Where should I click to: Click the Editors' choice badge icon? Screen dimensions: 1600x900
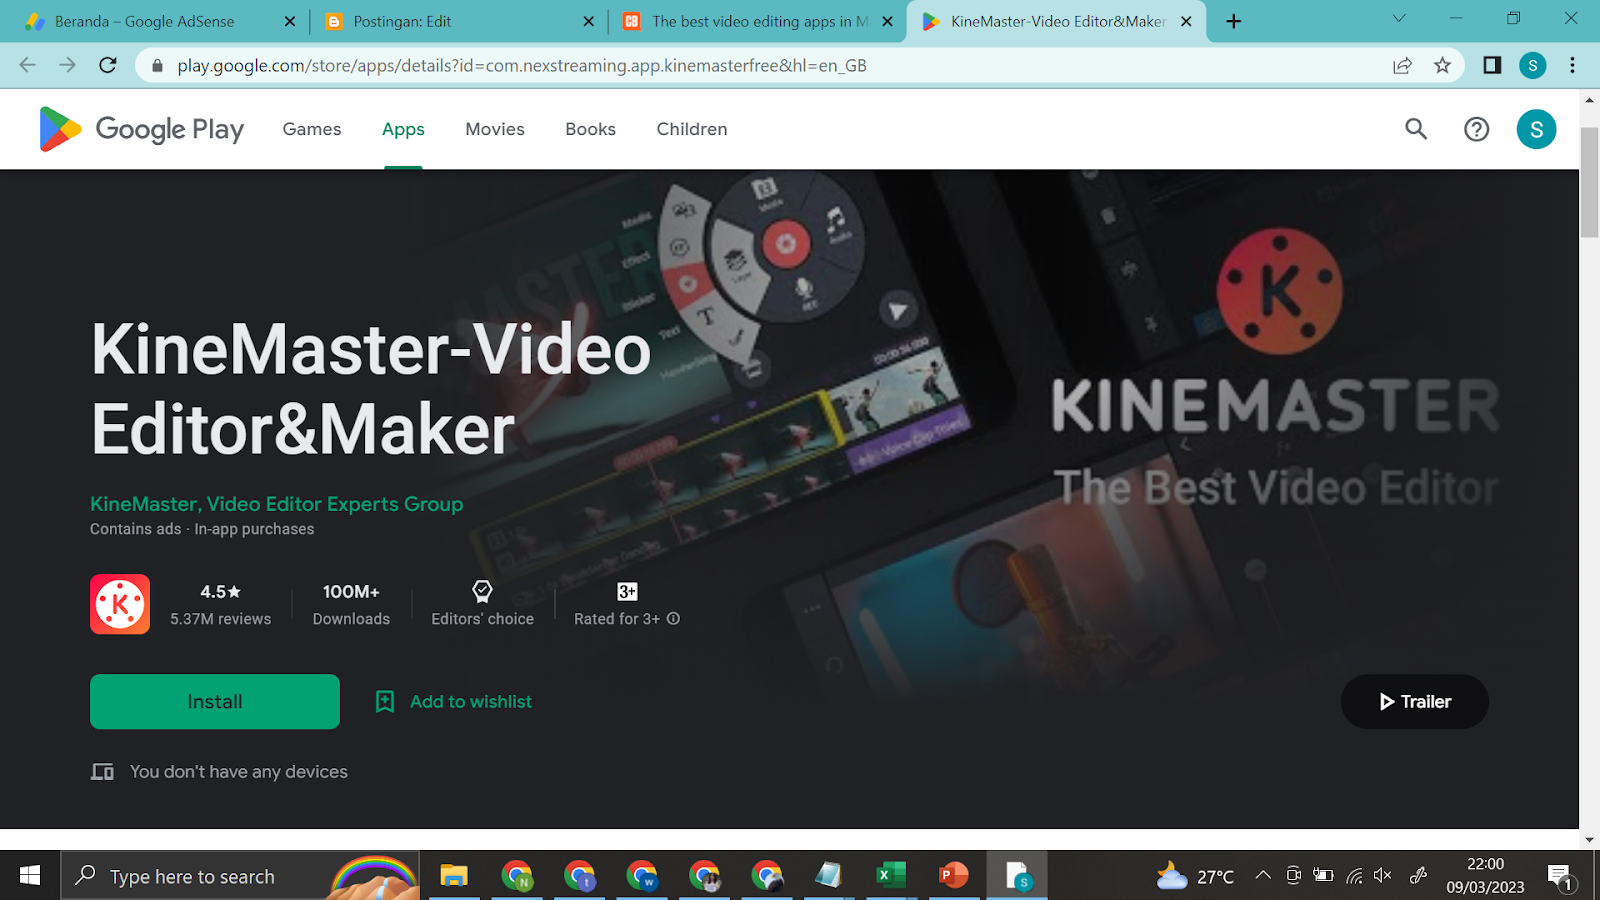[x=482, y=591]
